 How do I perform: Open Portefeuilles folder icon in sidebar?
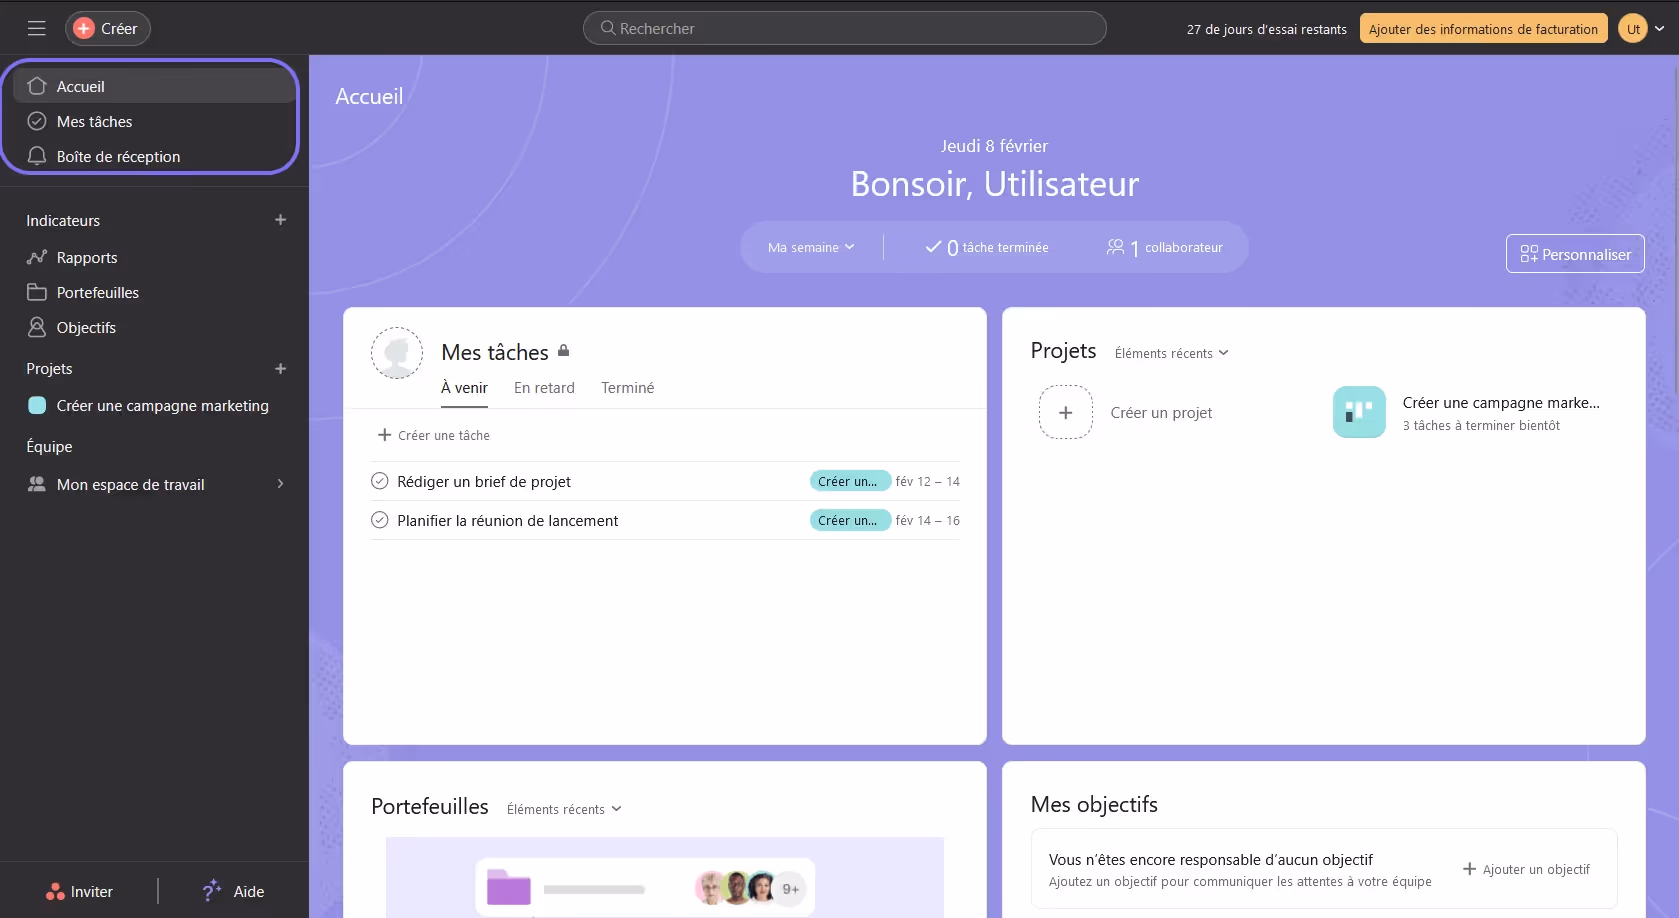click(37, 292)
